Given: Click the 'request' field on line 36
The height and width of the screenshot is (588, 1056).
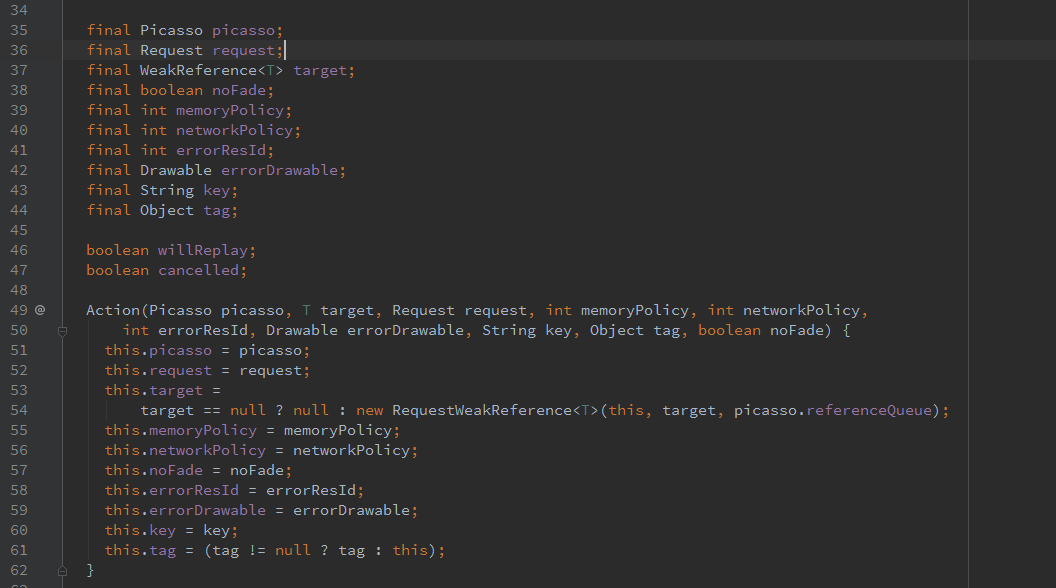Looking at the screenshot, I should (244, 51).
